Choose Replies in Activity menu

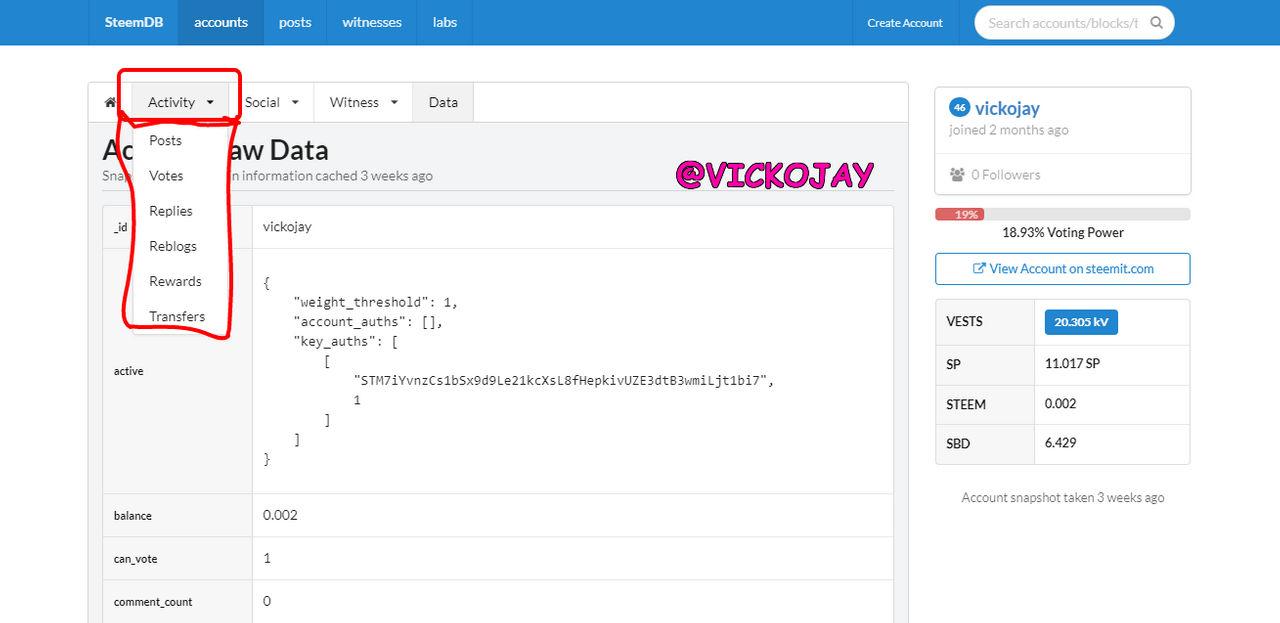(x=171, y=211)
